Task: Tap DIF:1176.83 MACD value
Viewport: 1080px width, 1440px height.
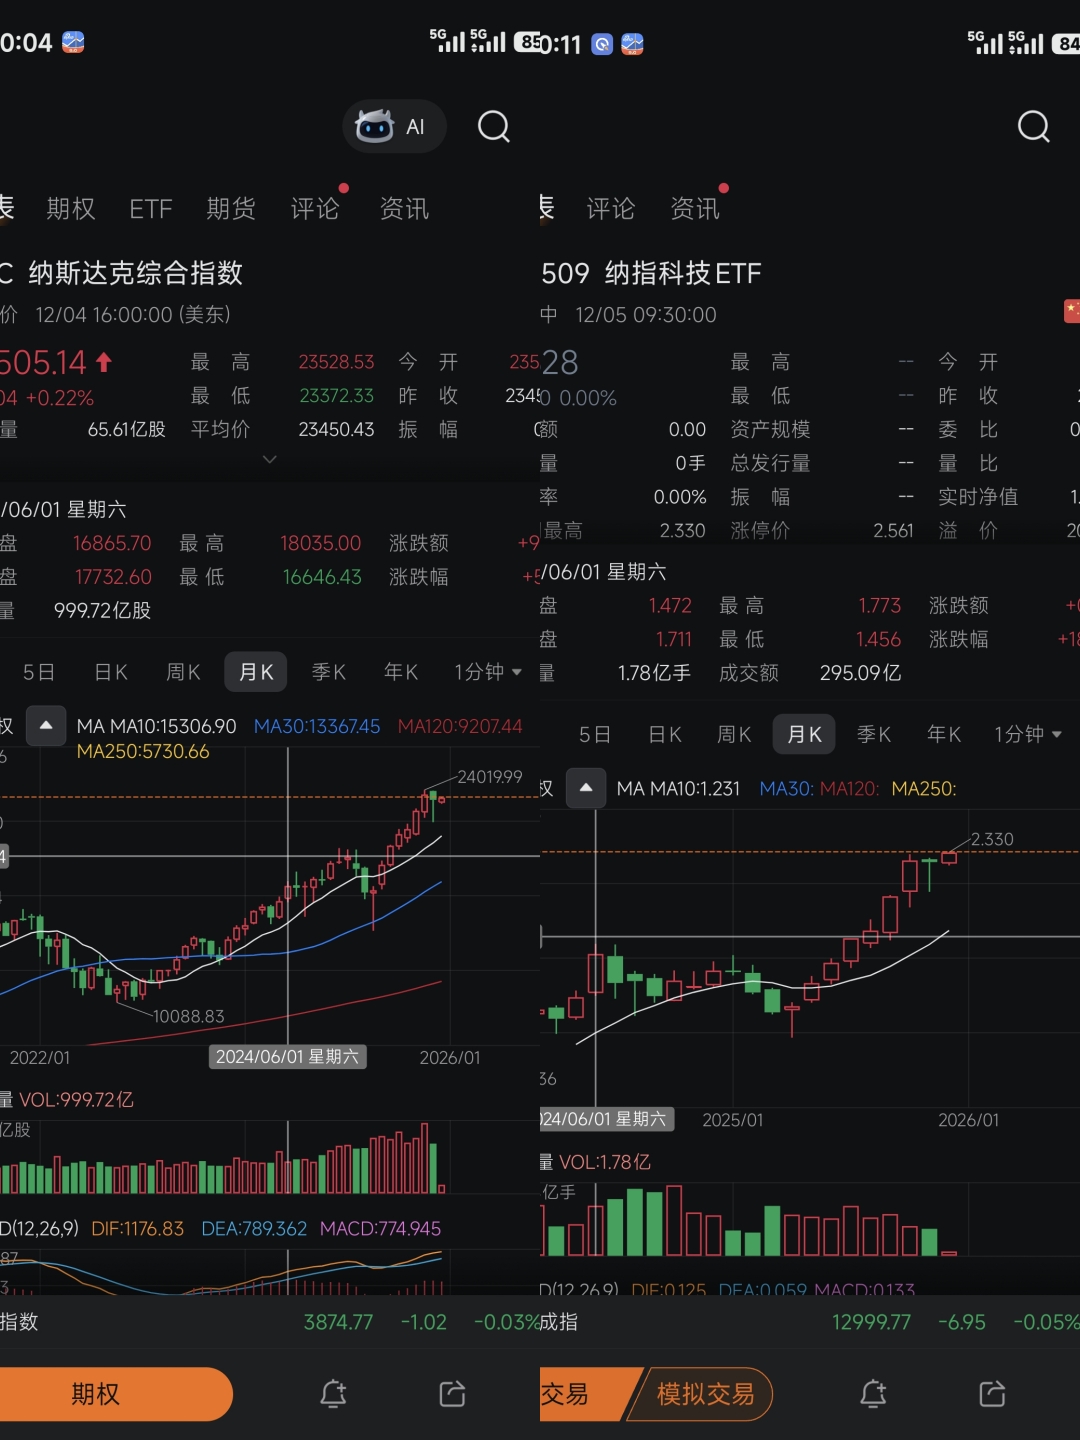Action: [138, 1228]
